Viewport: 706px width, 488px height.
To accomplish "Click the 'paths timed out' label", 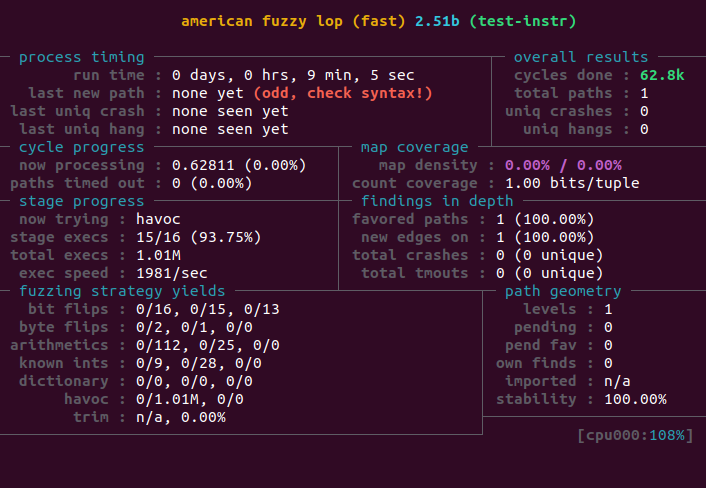I will [77, 183].
